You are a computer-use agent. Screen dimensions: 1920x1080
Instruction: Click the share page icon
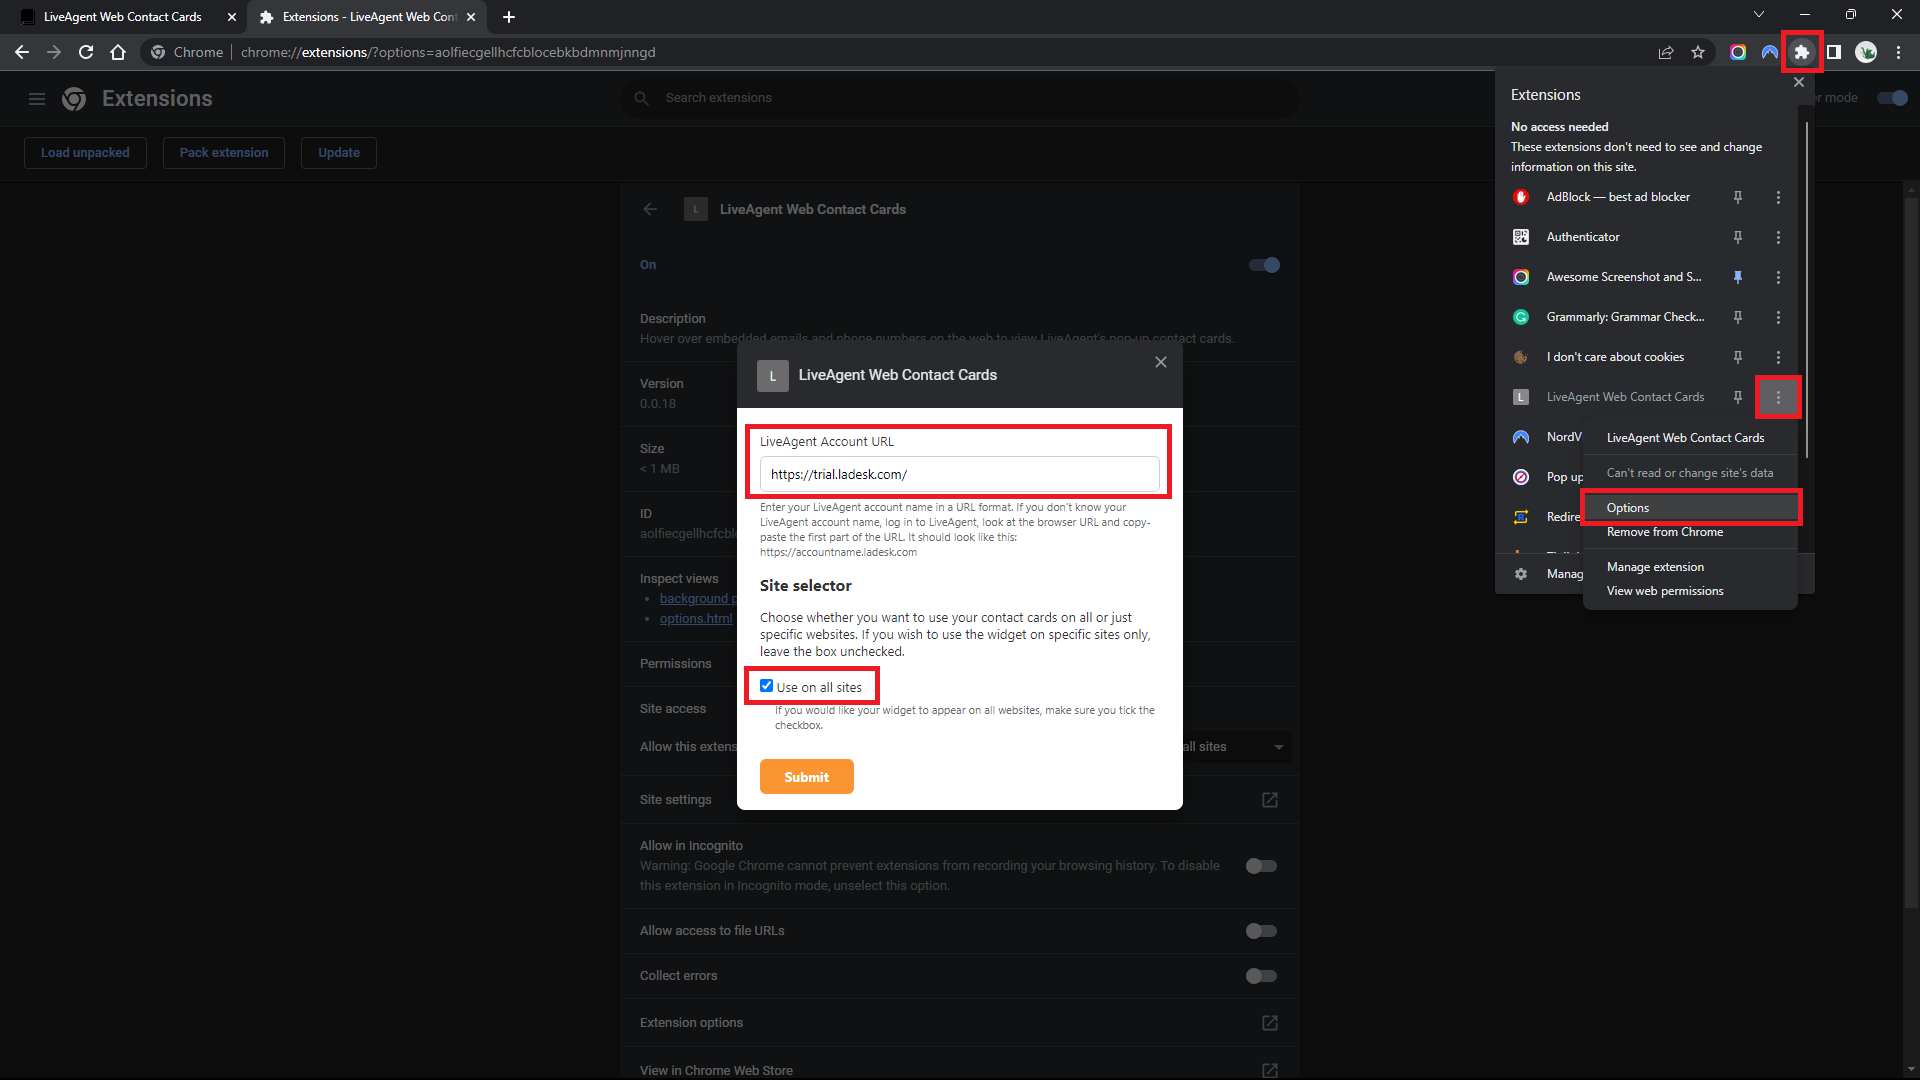[x=1666, y=52]
